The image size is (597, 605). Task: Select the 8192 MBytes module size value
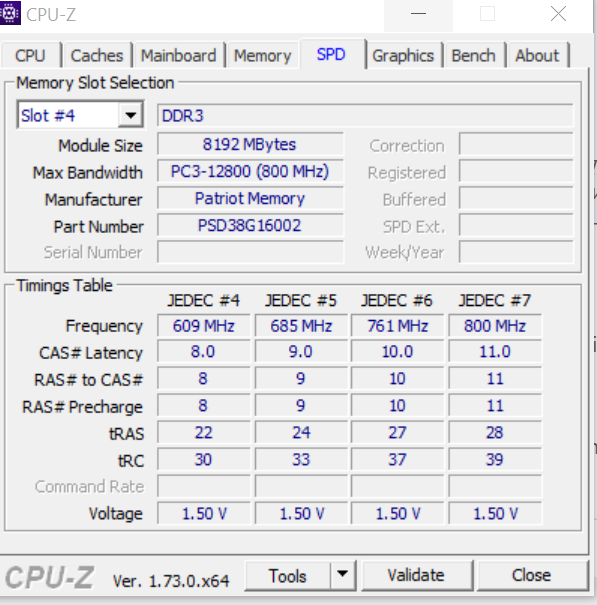250,144
